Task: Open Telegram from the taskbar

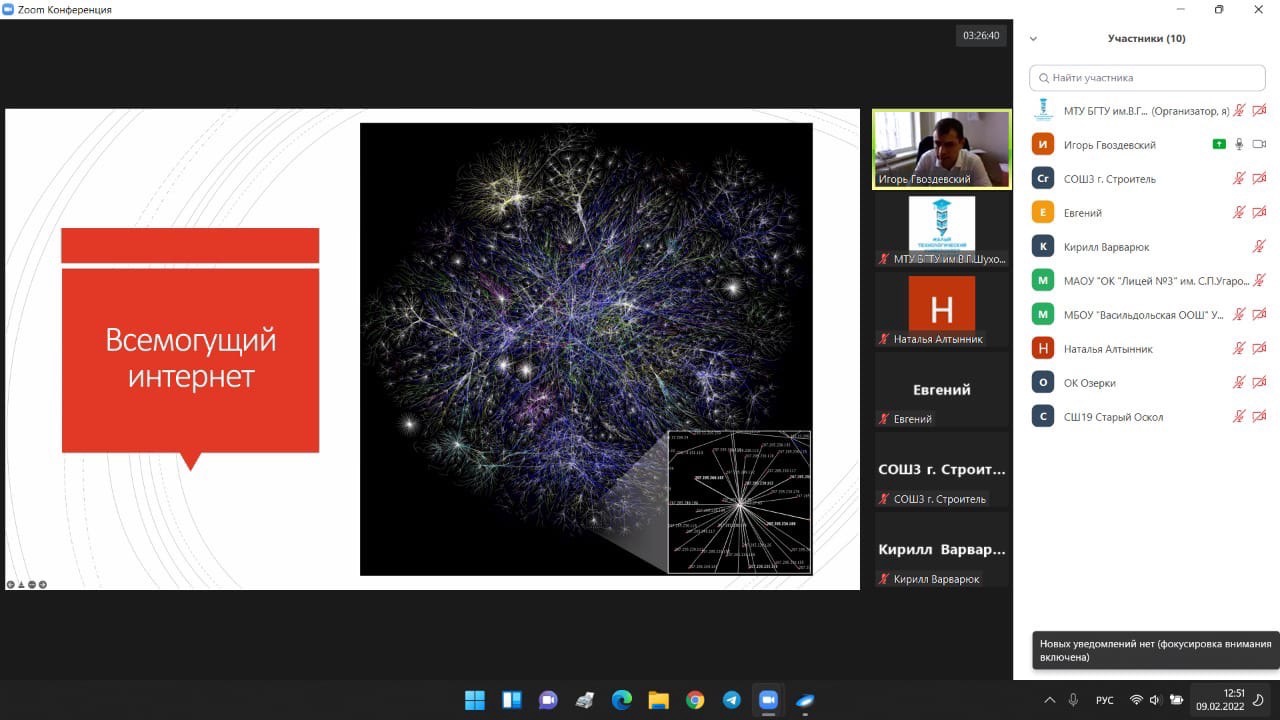Action: click(732, 699)
